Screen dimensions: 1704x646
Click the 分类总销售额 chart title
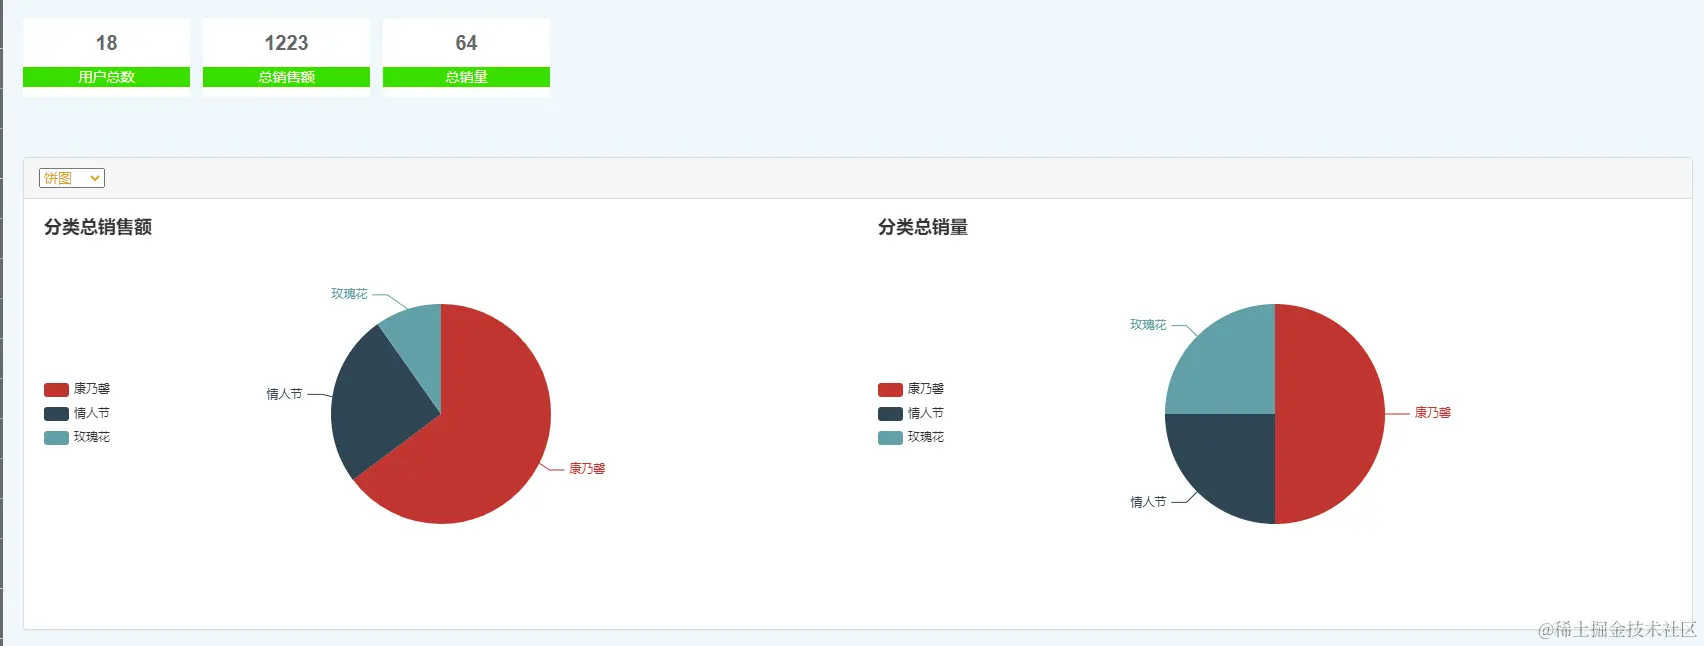click(x=98, y=227)
